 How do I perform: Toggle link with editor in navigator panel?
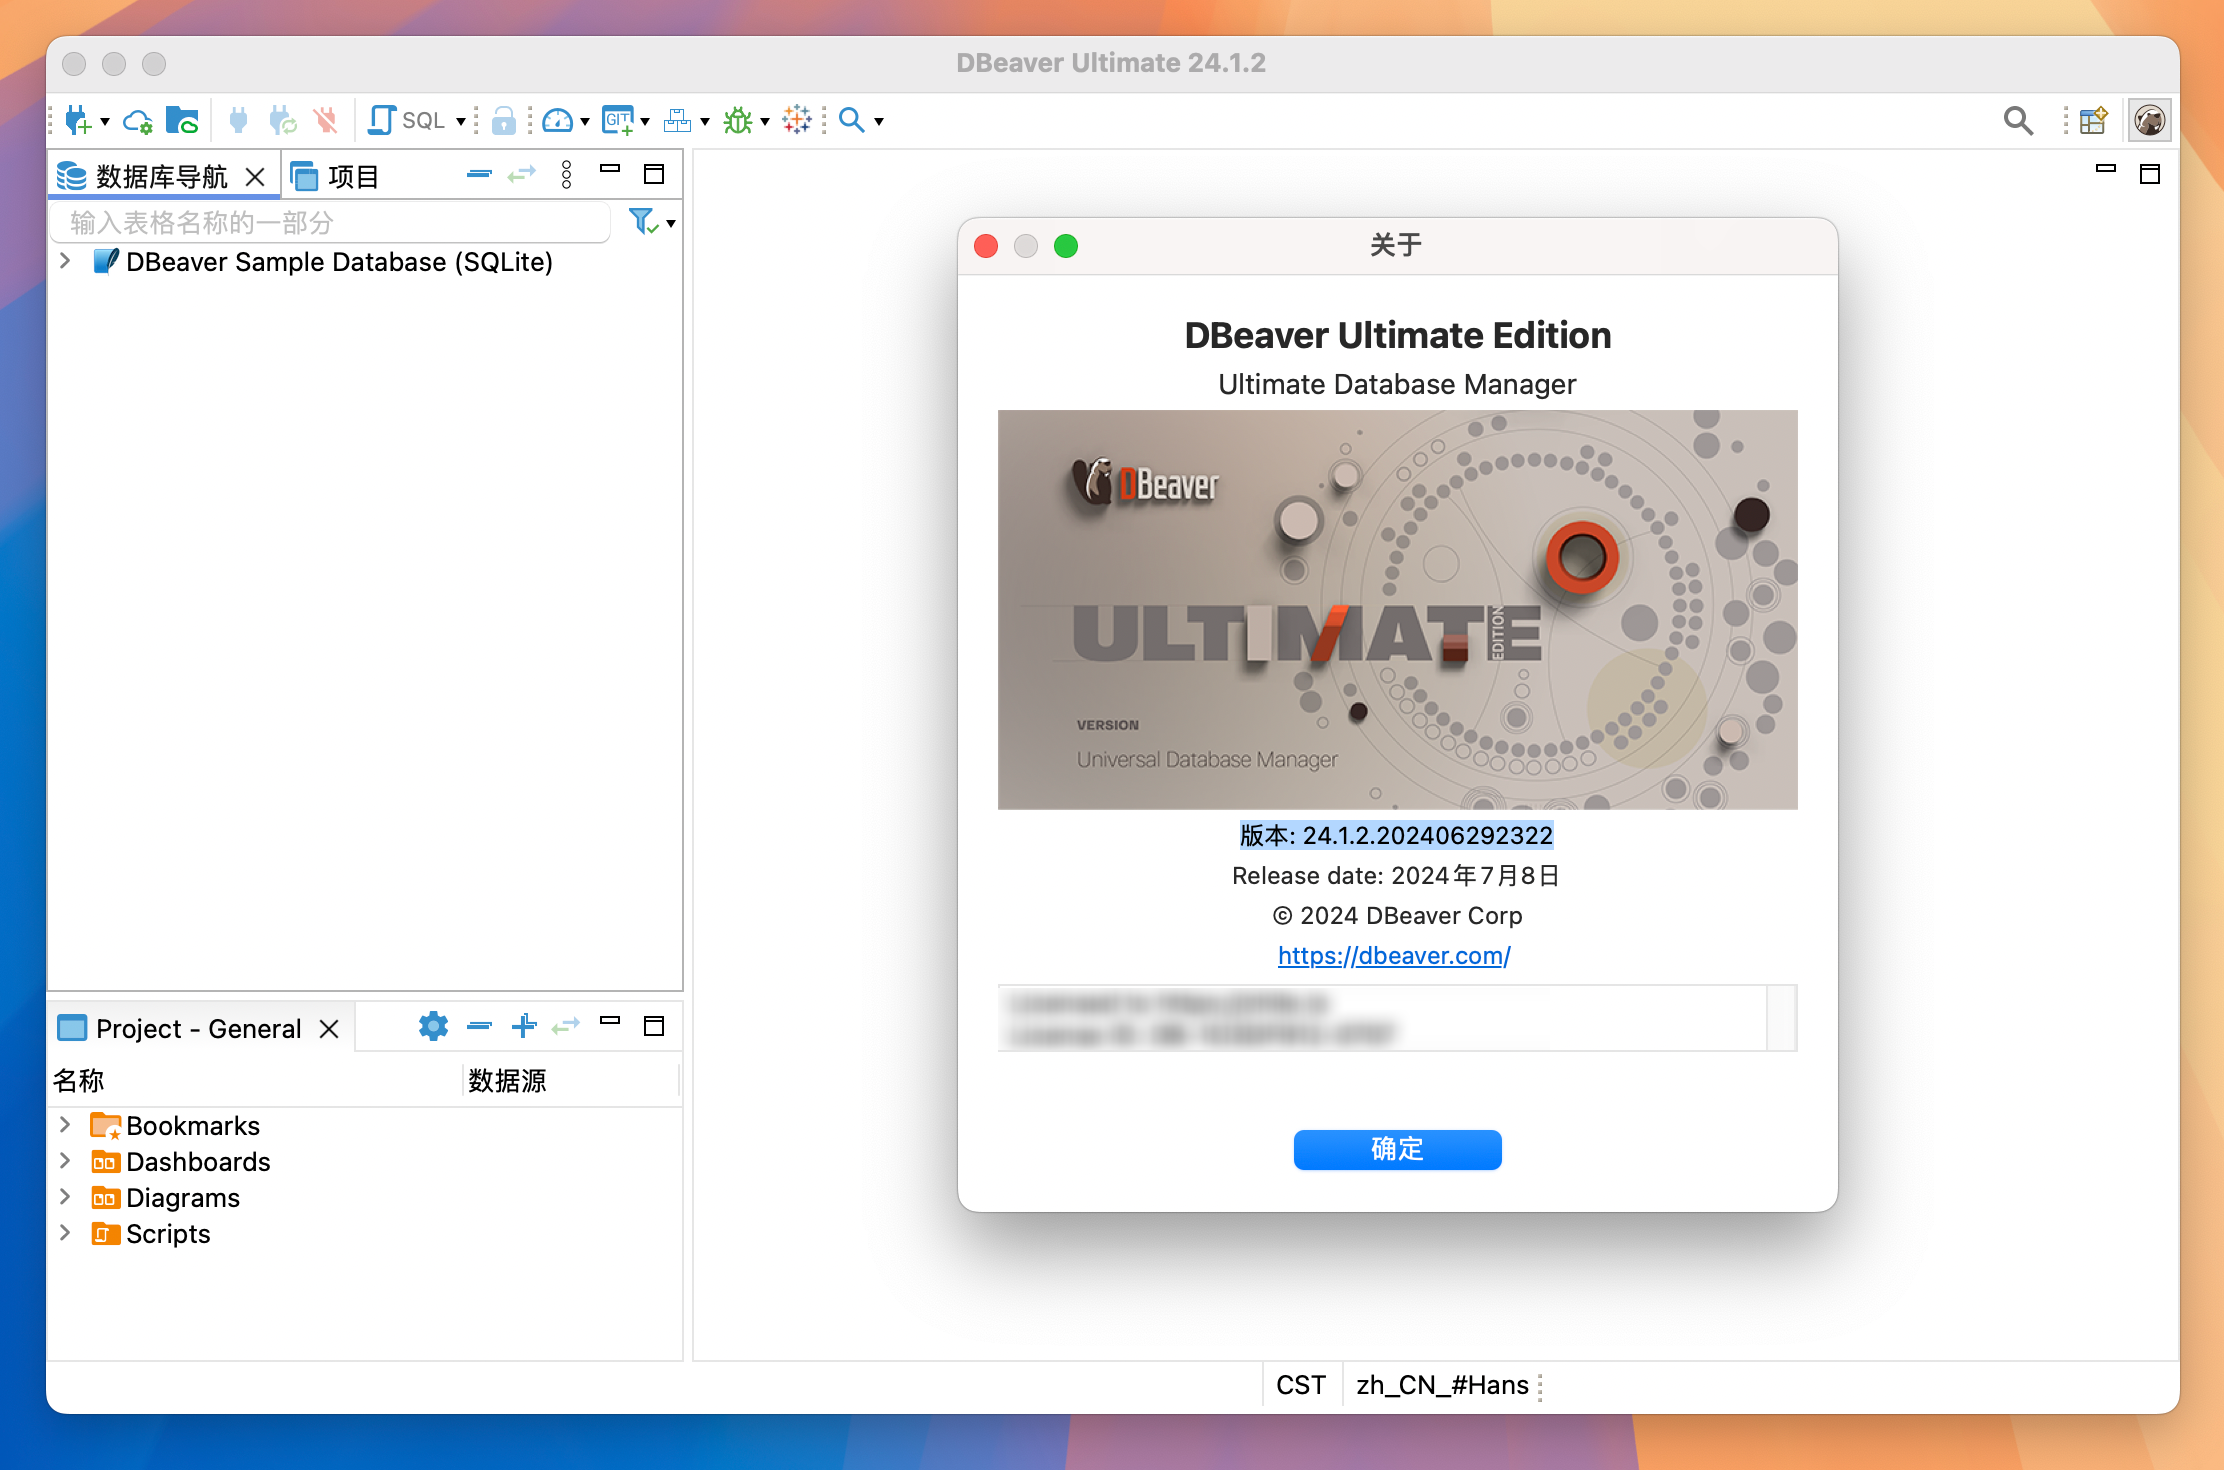pyautogui.click(x=522, y=175)
